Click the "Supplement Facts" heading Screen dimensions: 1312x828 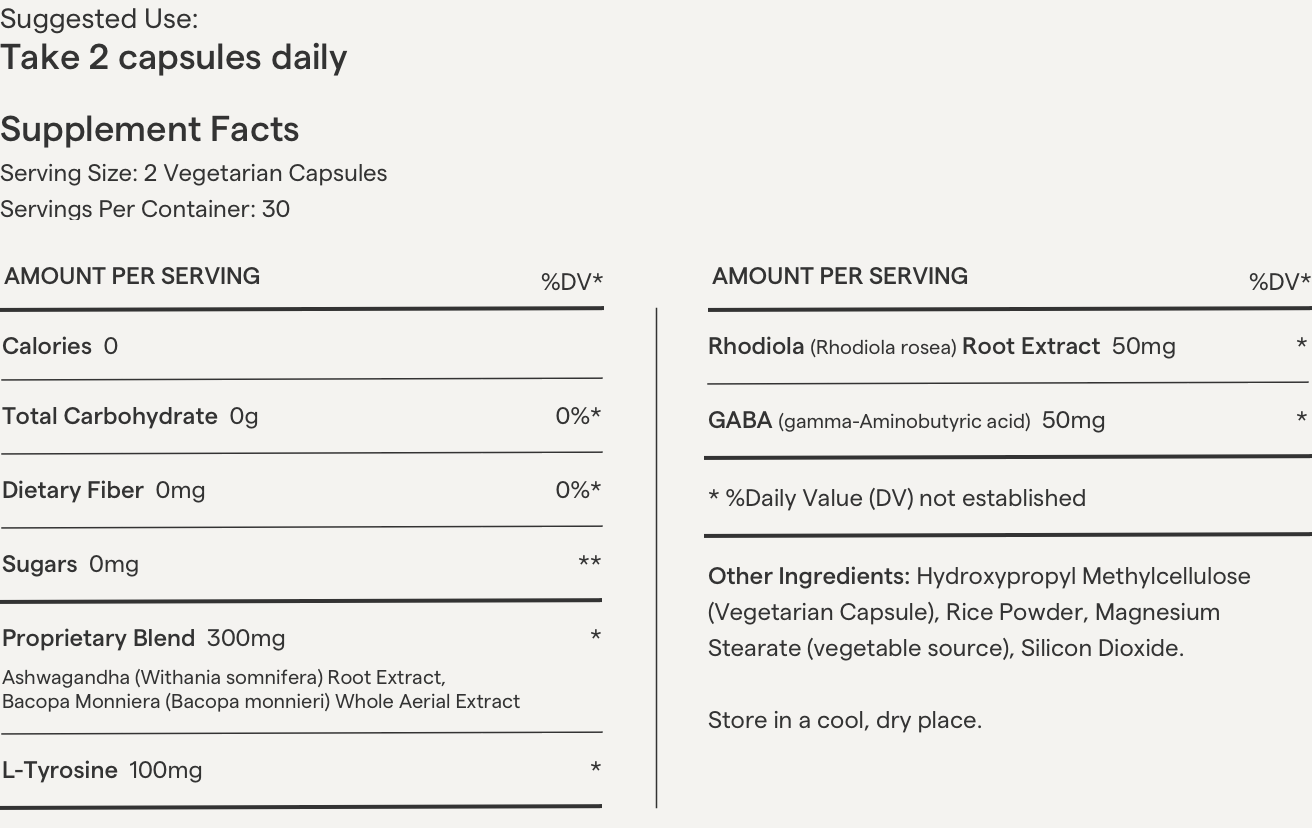[149, 129]
